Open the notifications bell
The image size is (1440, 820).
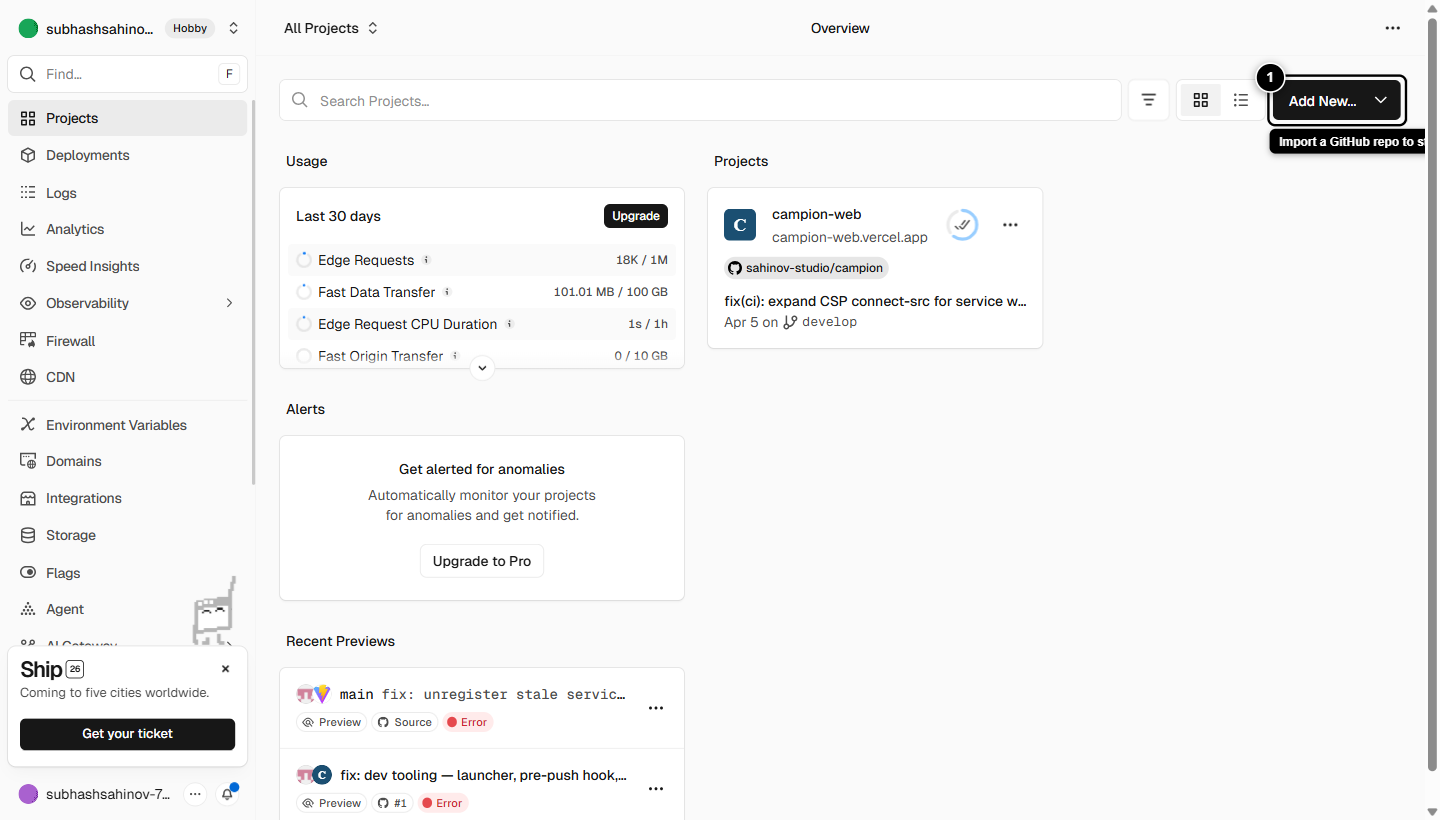click(228, 794)
